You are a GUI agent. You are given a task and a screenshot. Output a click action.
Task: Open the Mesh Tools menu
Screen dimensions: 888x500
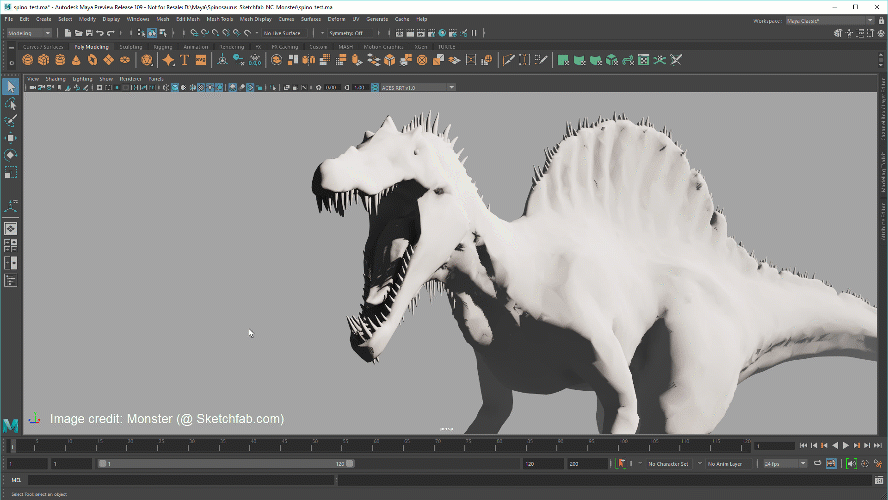pyautogui.click(x=219, y=19)
